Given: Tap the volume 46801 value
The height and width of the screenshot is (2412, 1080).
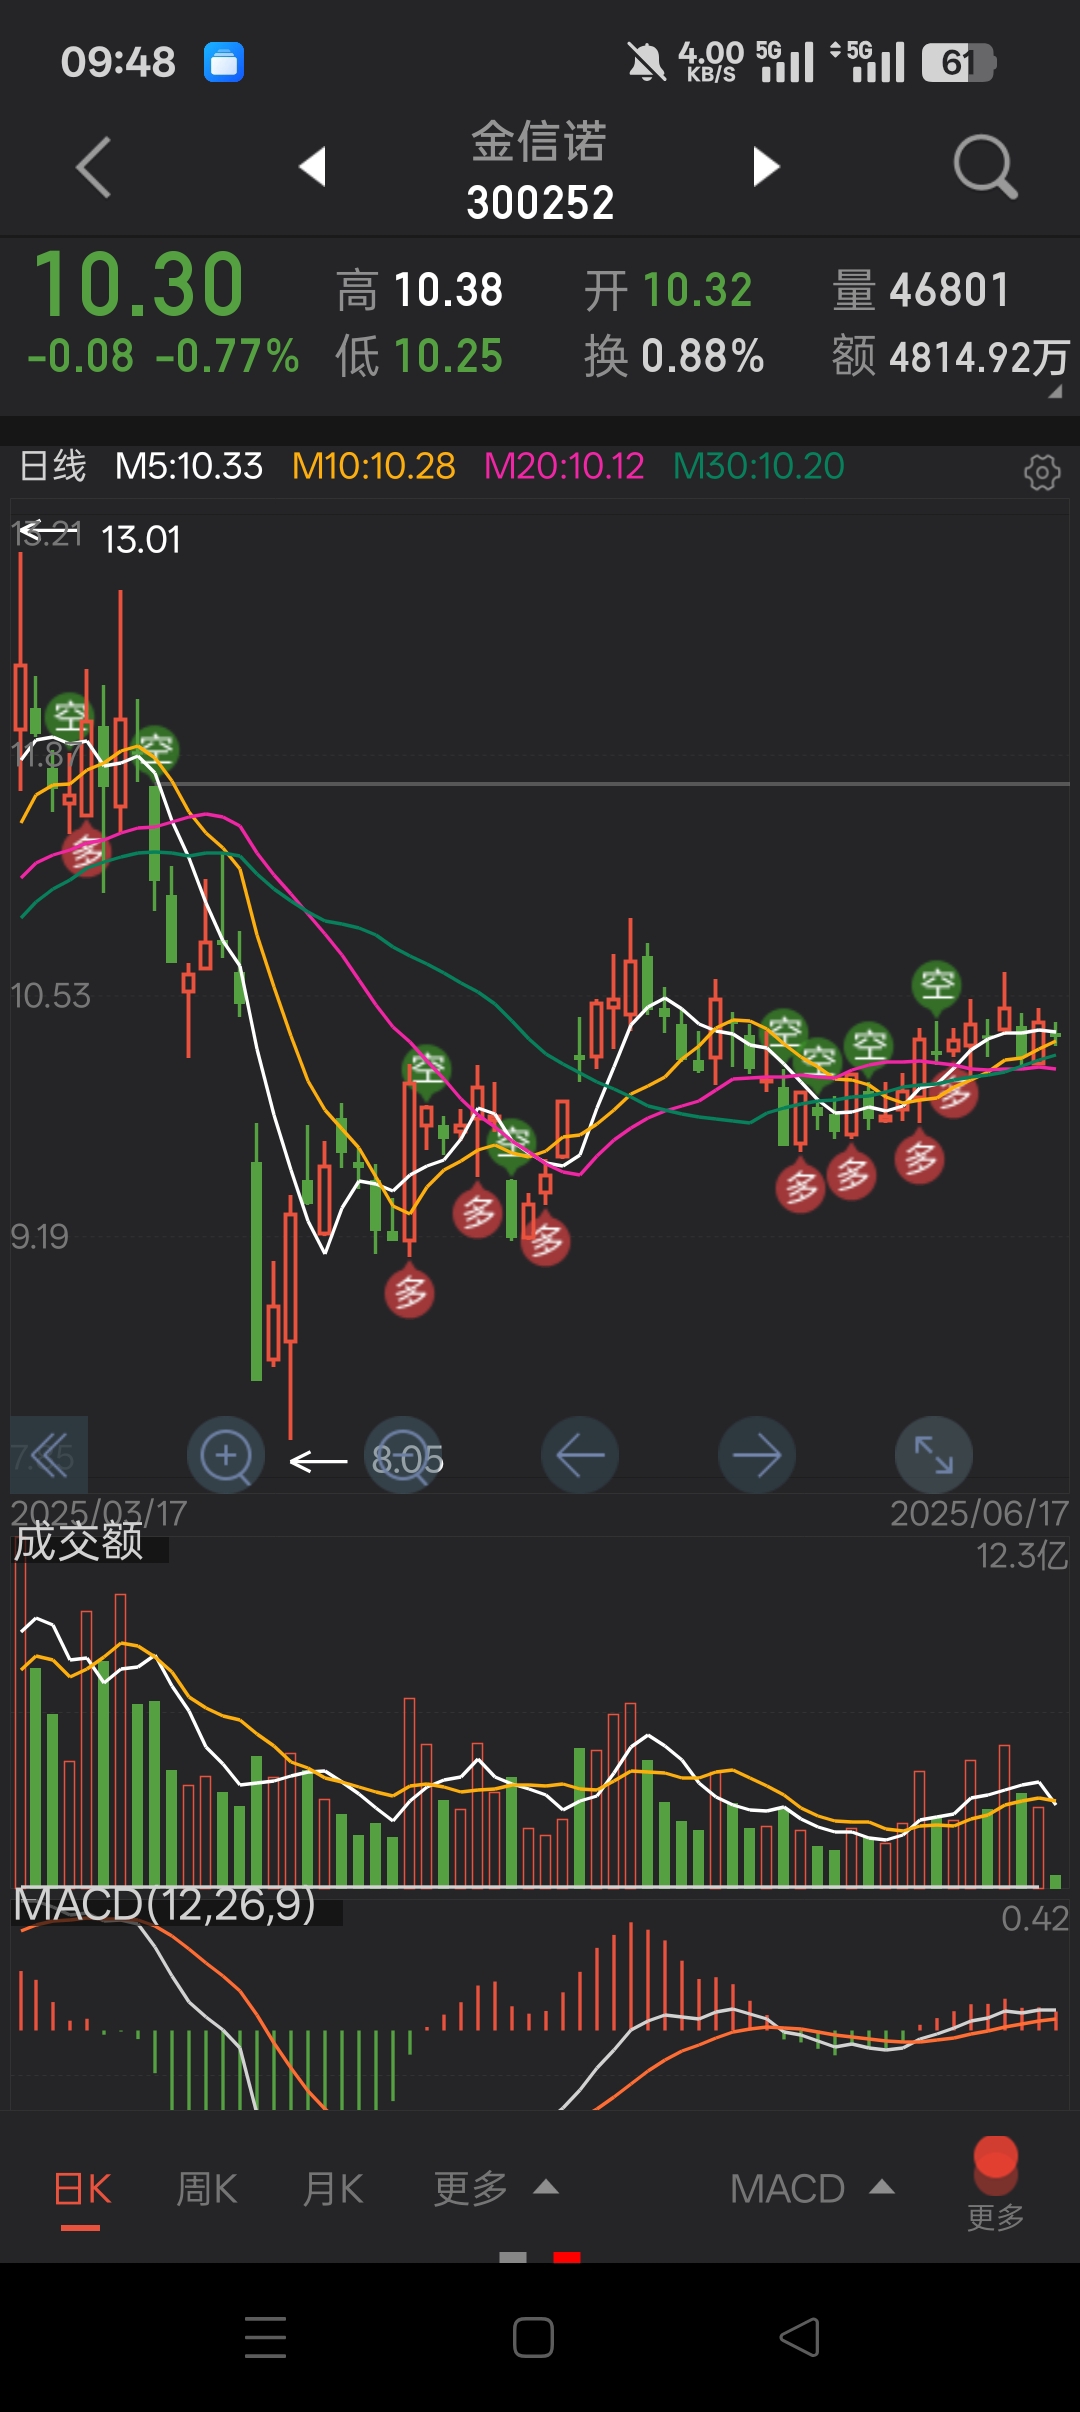Looking at the screenshot, I should click(950, 291).
